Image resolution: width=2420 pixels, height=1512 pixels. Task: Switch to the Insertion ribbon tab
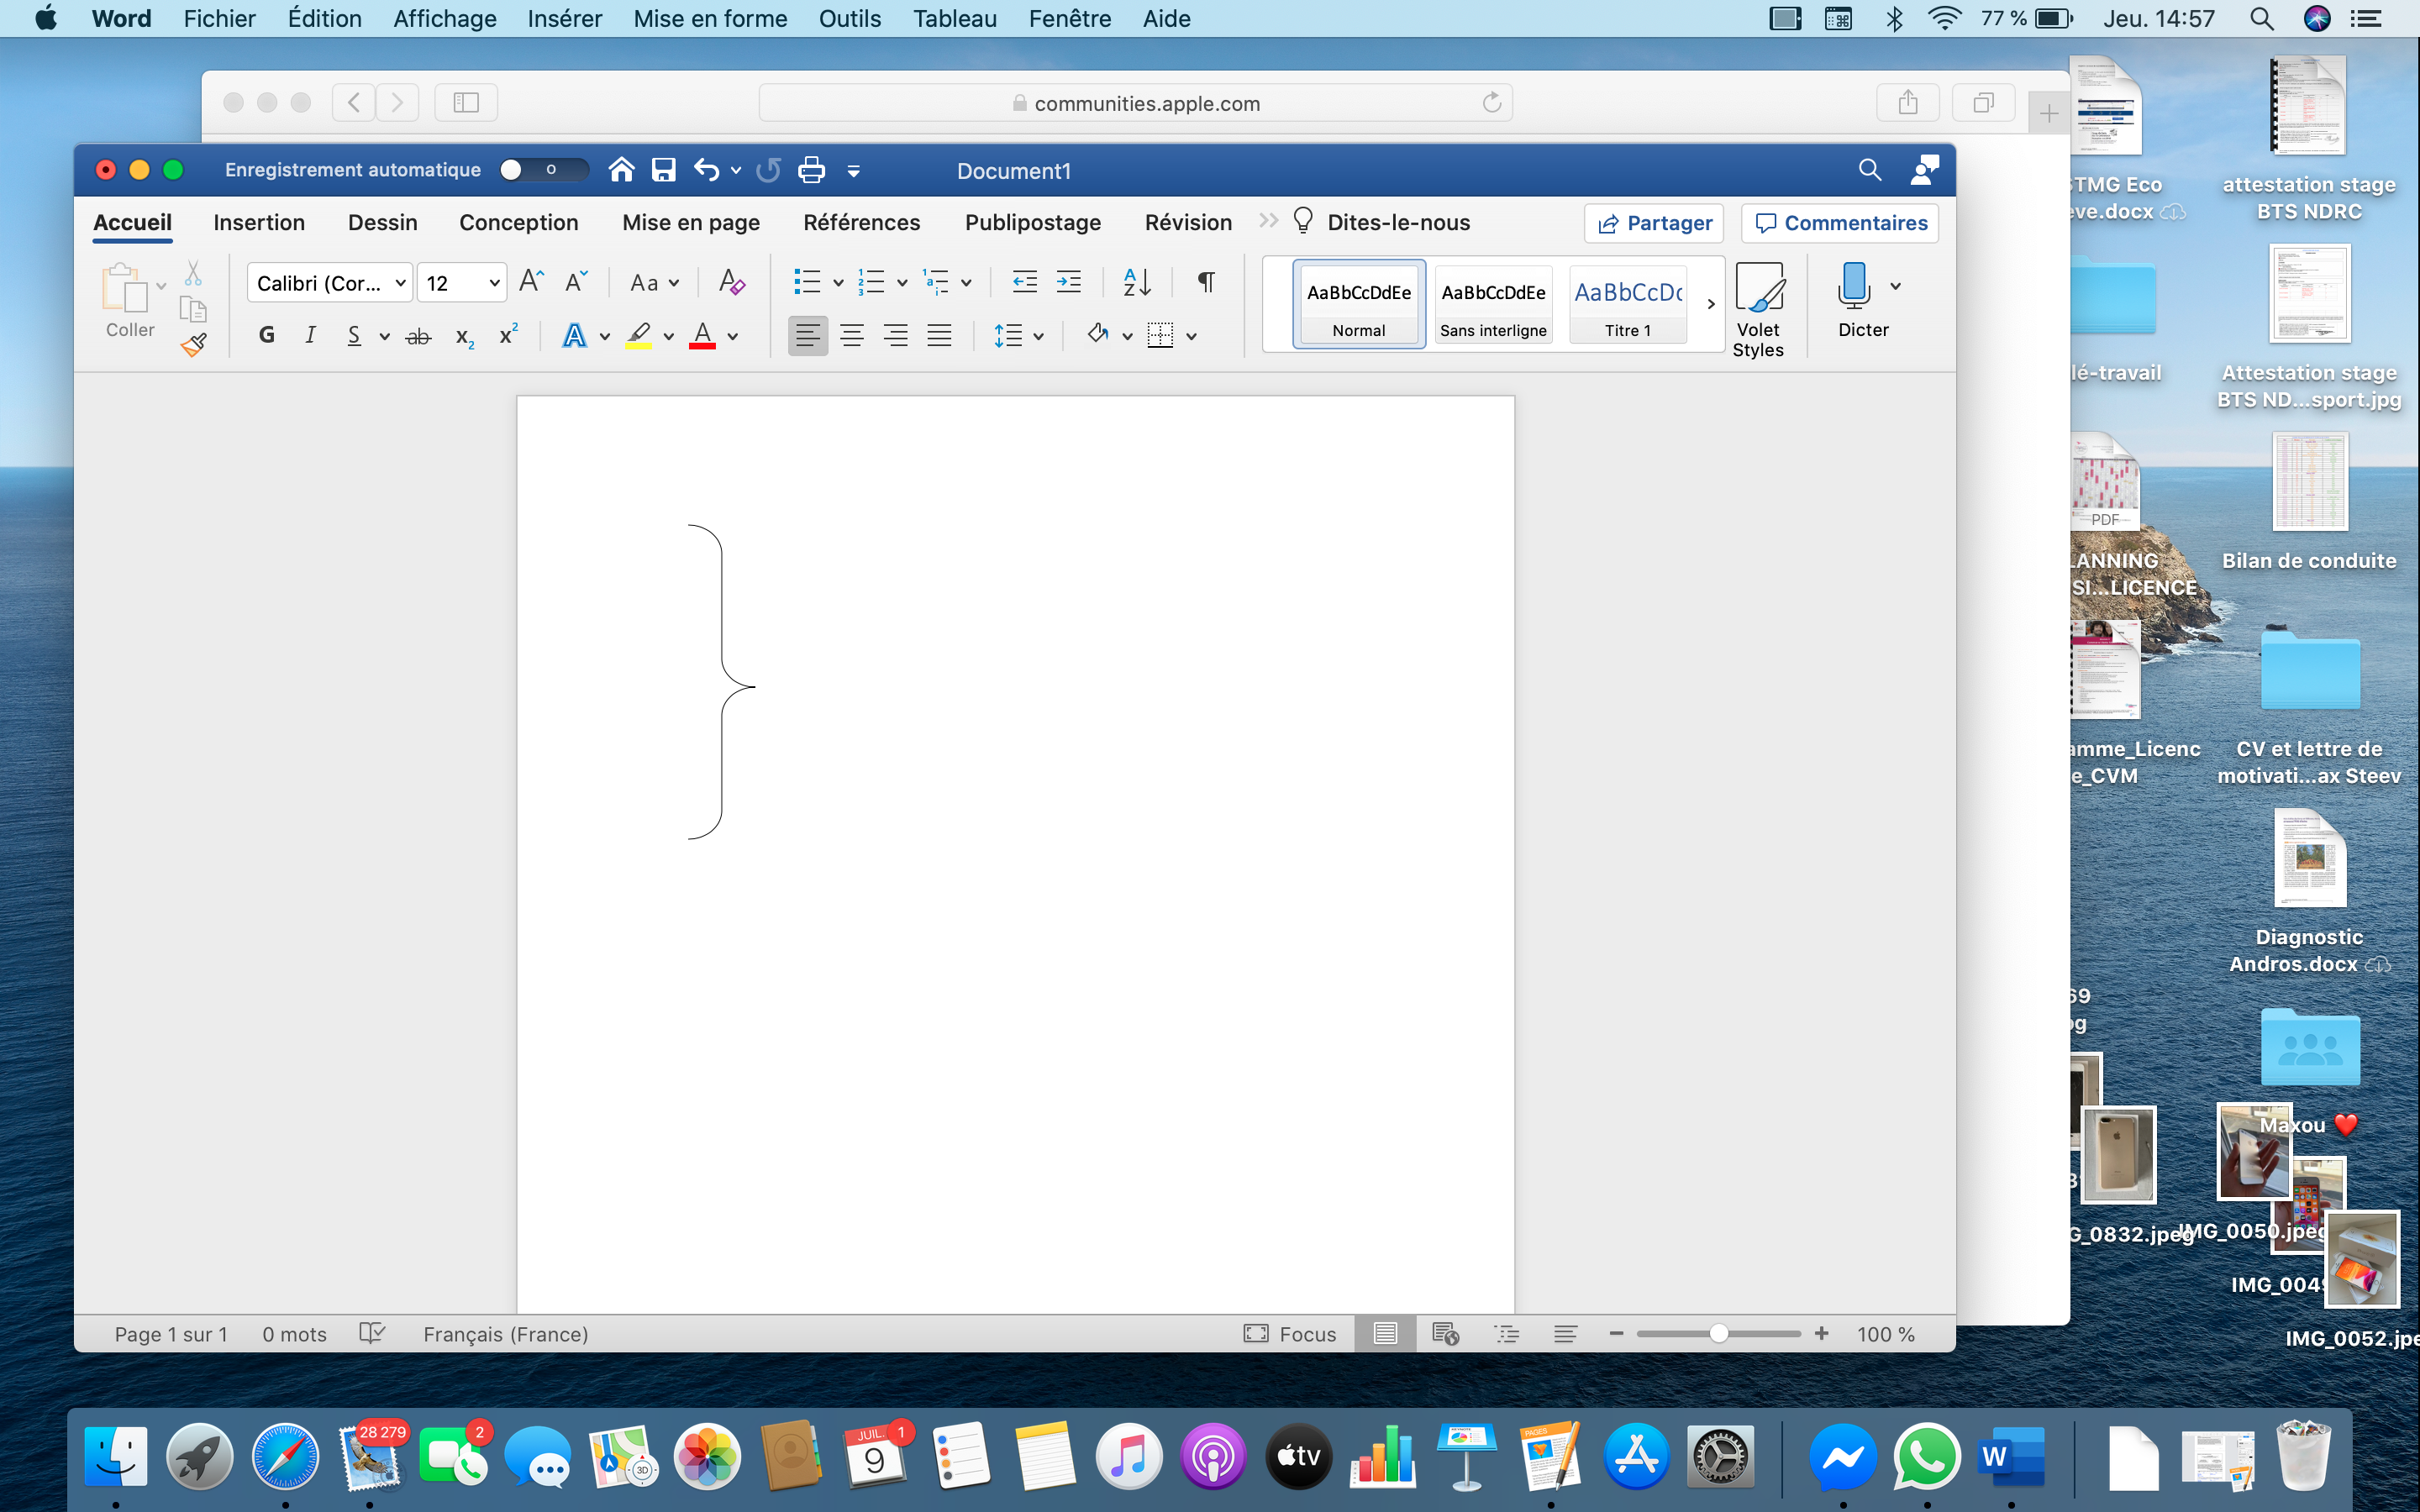coord(259,223)
